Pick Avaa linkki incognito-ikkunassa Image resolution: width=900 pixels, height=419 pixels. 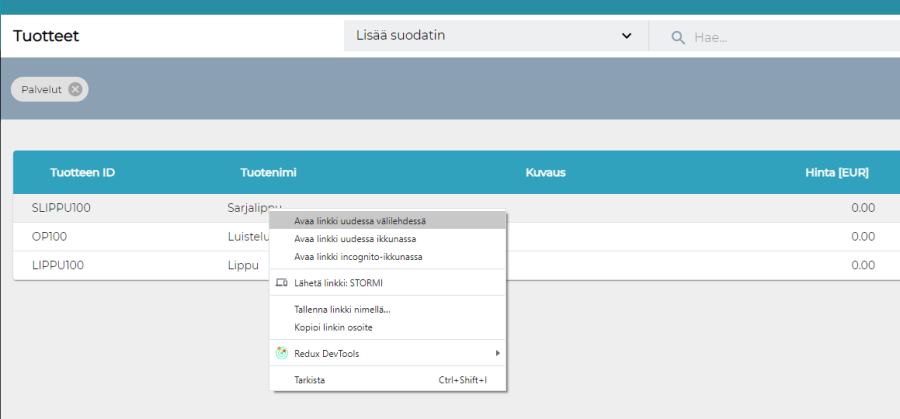(358, 257)
